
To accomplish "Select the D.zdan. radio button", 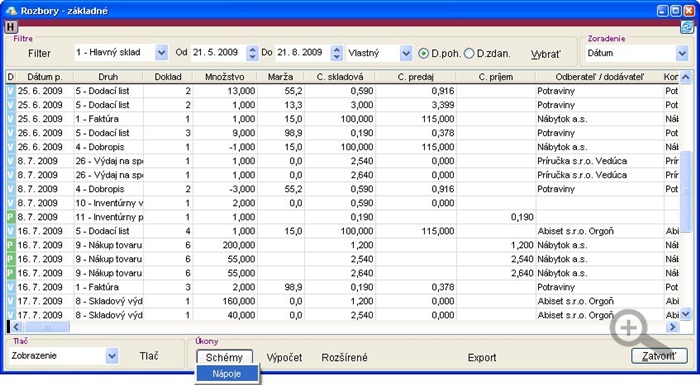I will click(469, 54).
